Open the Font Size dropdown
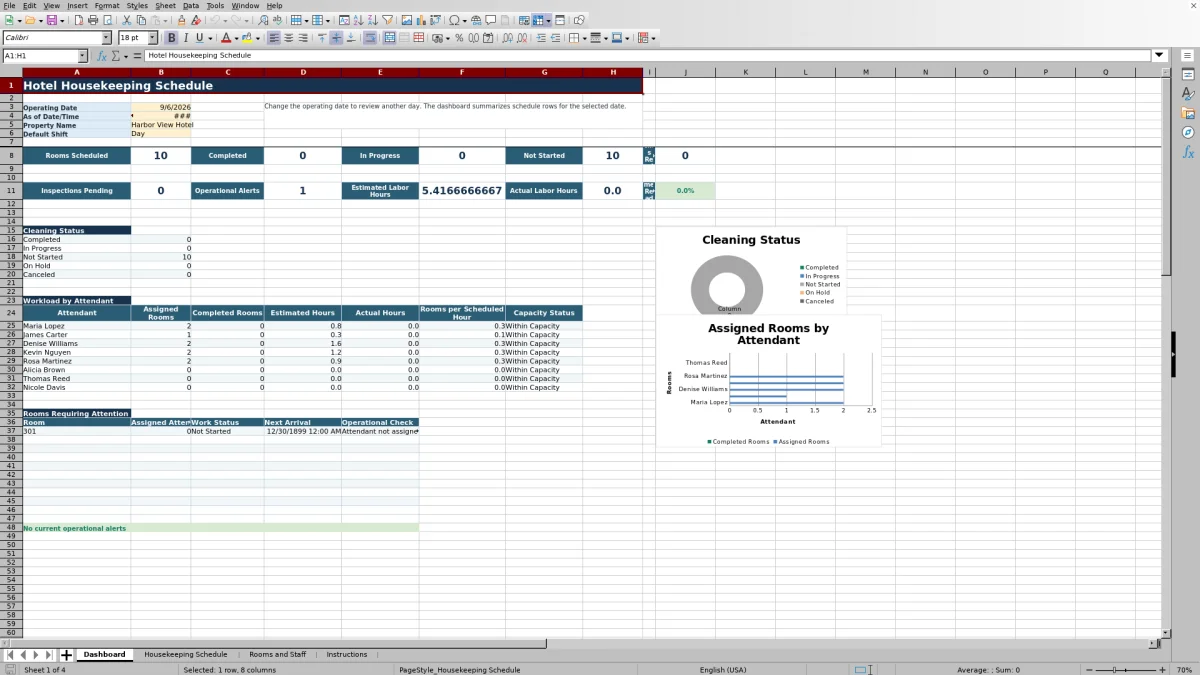Viewport: 1200px width, 675px height. coord(152,38)
